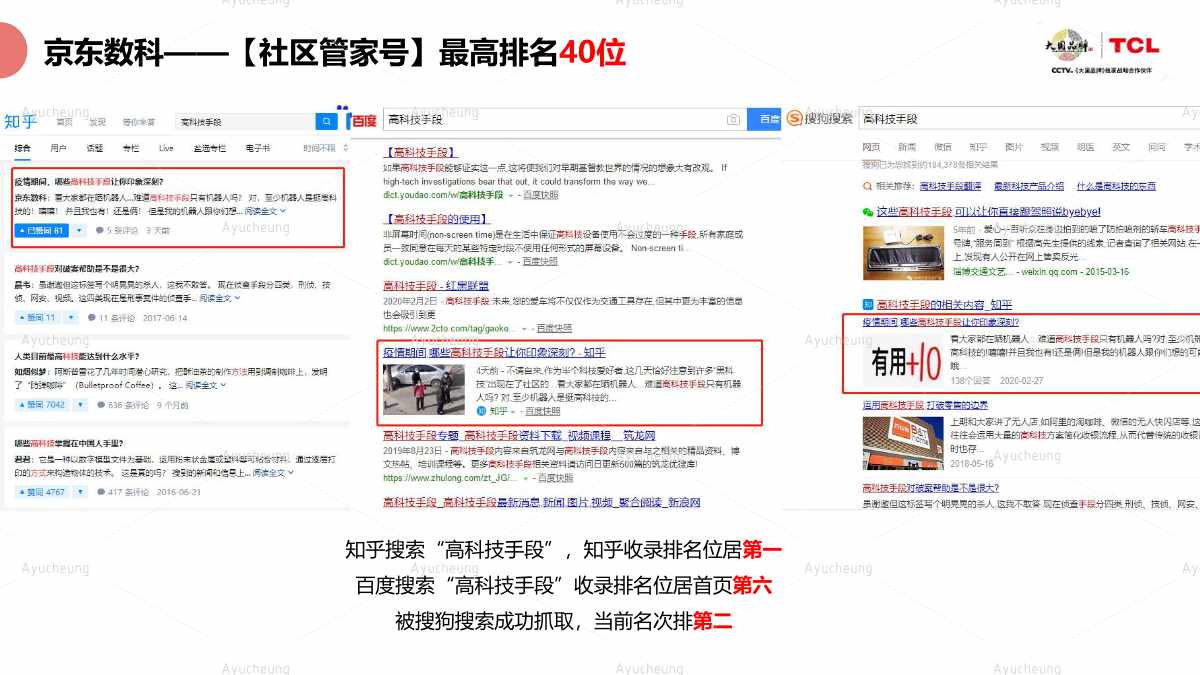Click the TCL logo in top corner

[1132, 46]
